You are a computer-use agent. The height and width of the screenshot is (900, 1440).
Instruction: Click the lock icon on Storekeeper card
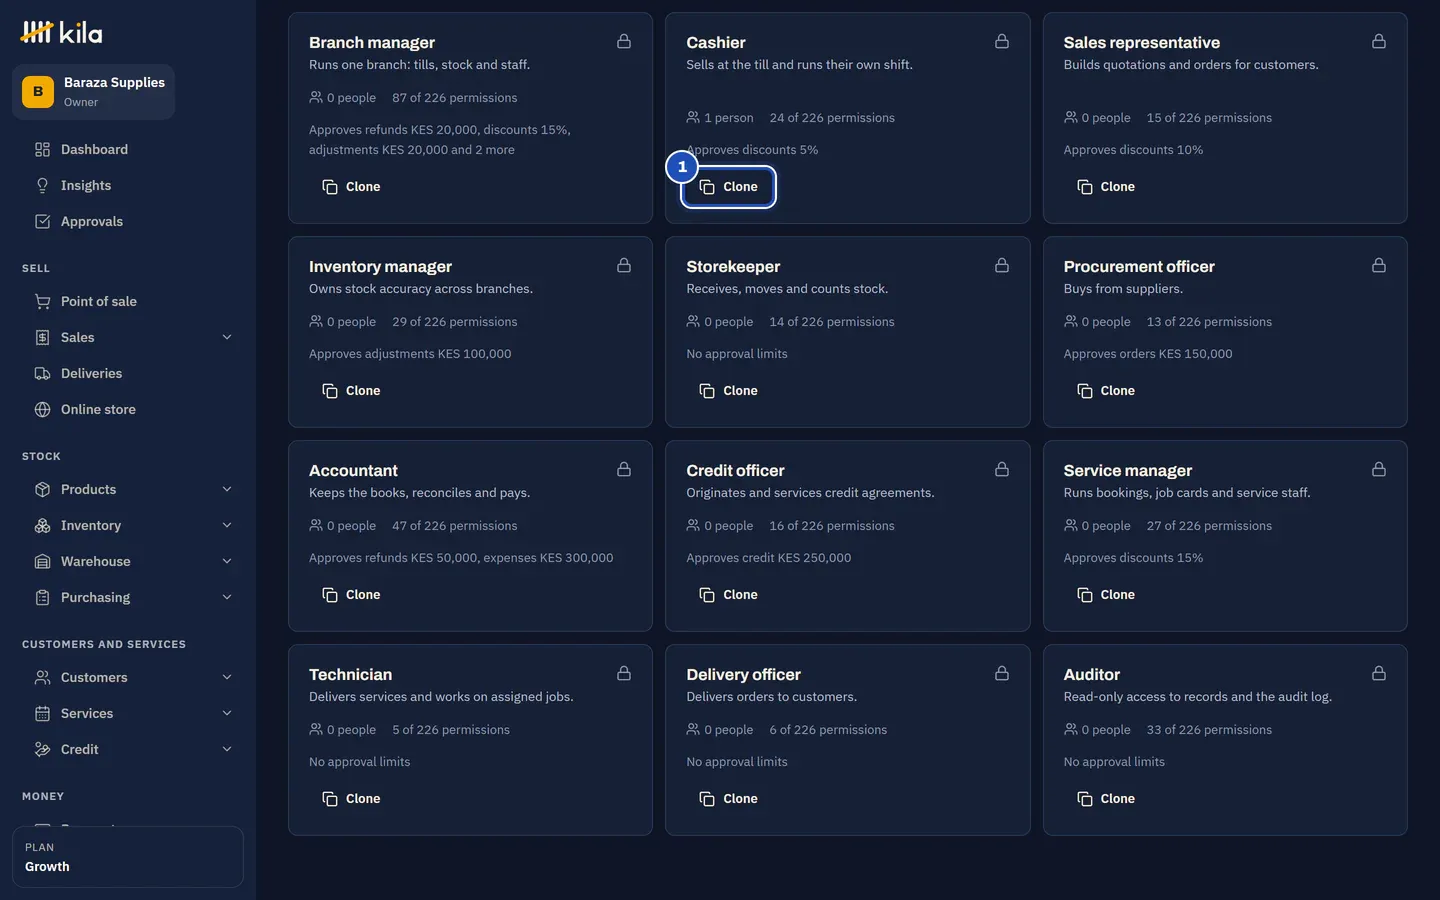point(1002,266)
